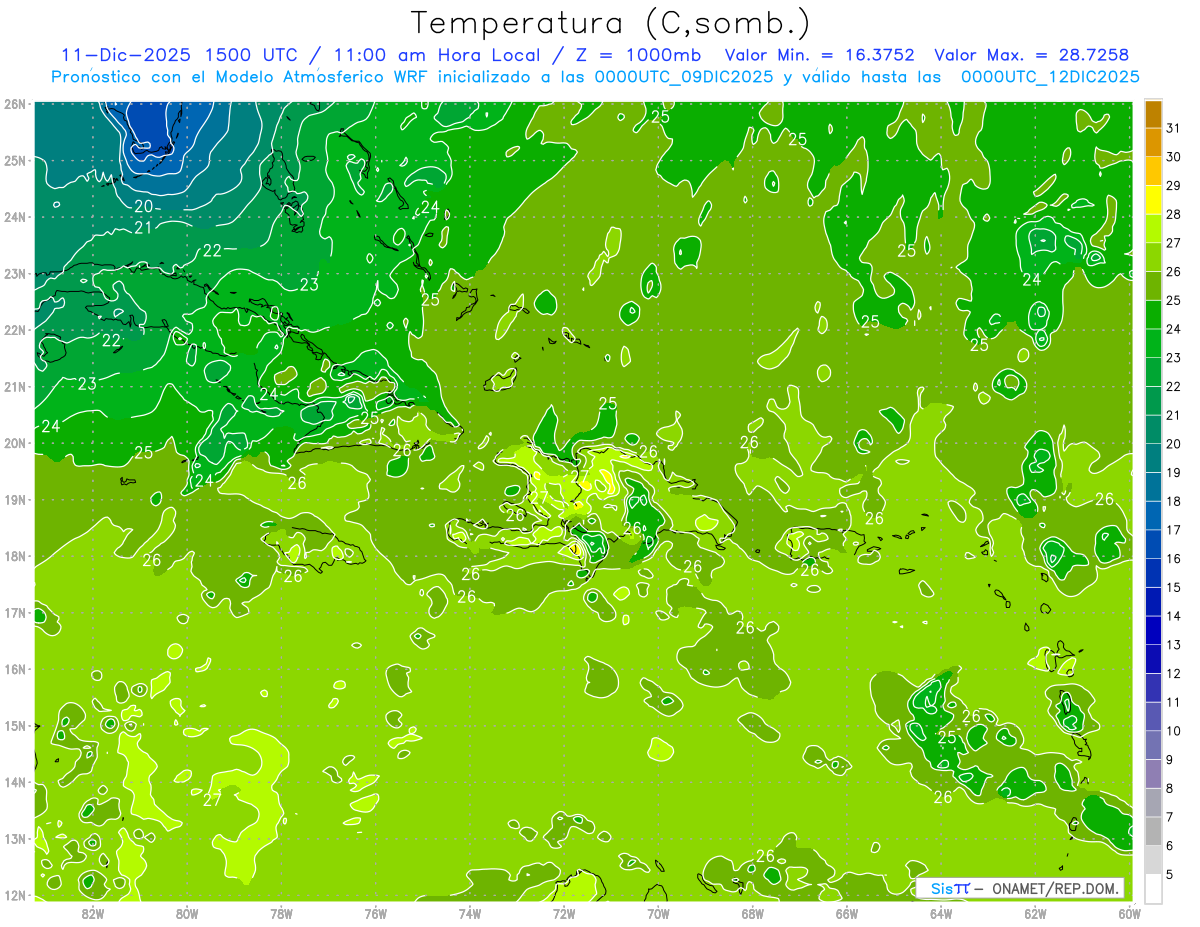Click the '66W' longitude axis label

pos(846,913)
